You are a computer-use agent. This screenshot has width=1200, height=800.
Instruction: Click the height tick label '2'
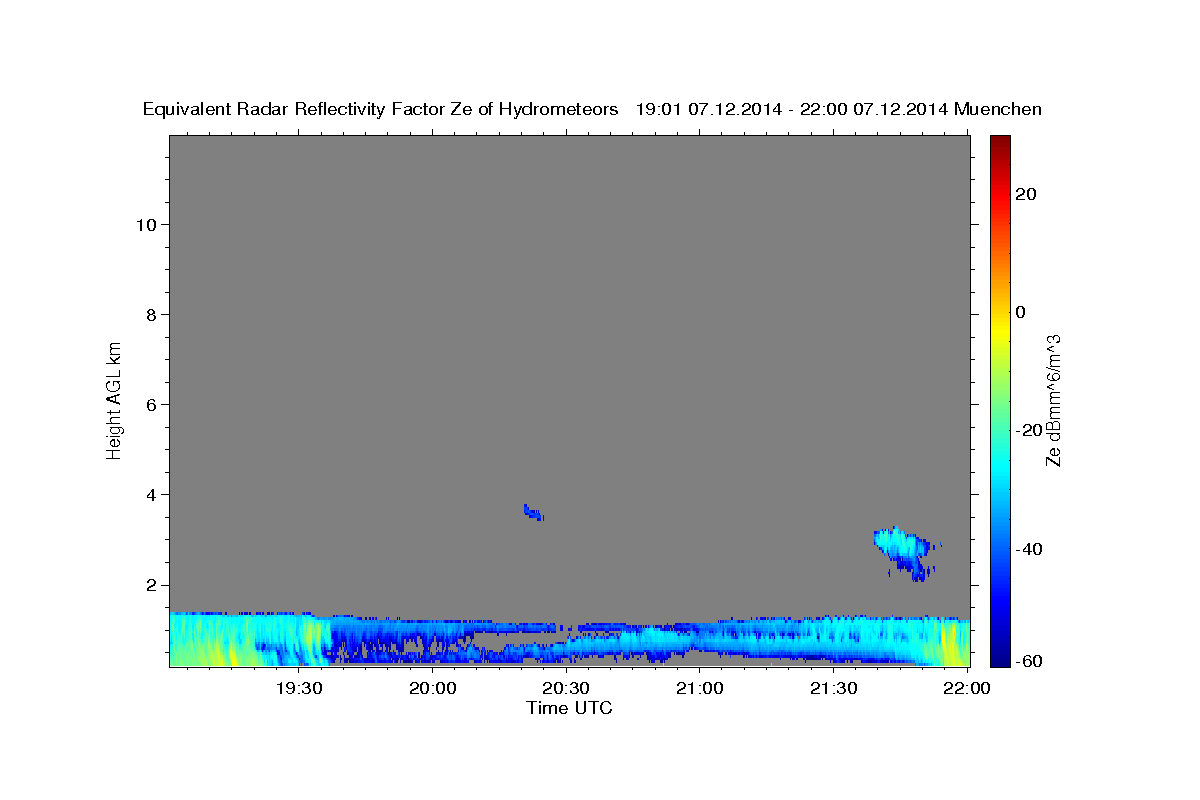[152, 585]
